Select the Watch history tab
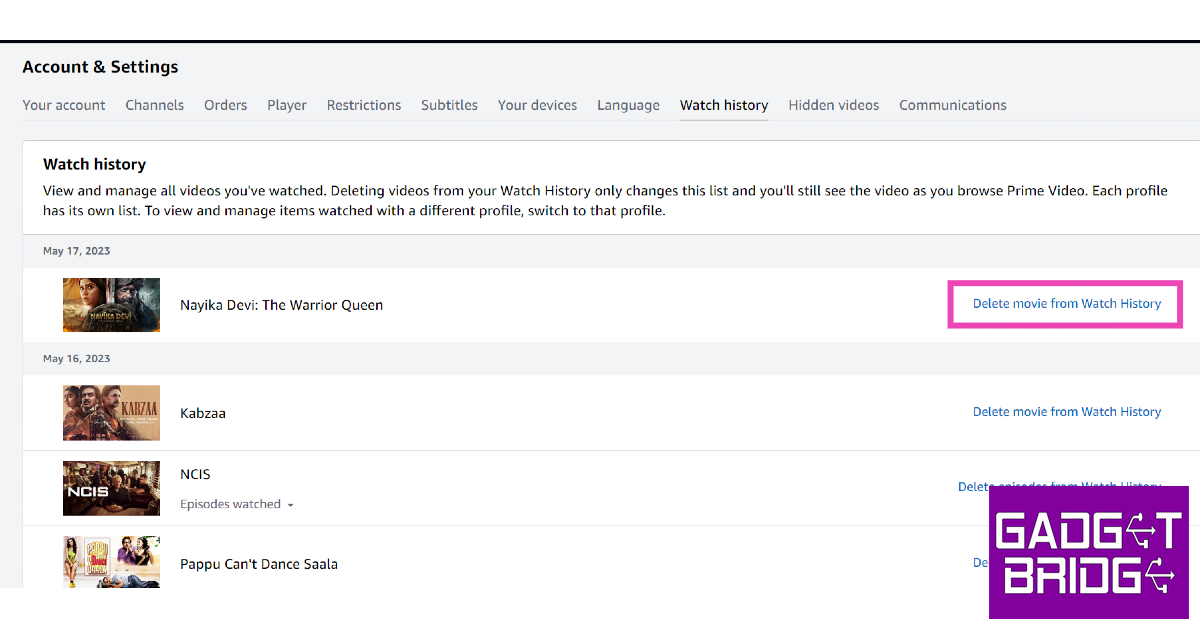 pos(723,105)
